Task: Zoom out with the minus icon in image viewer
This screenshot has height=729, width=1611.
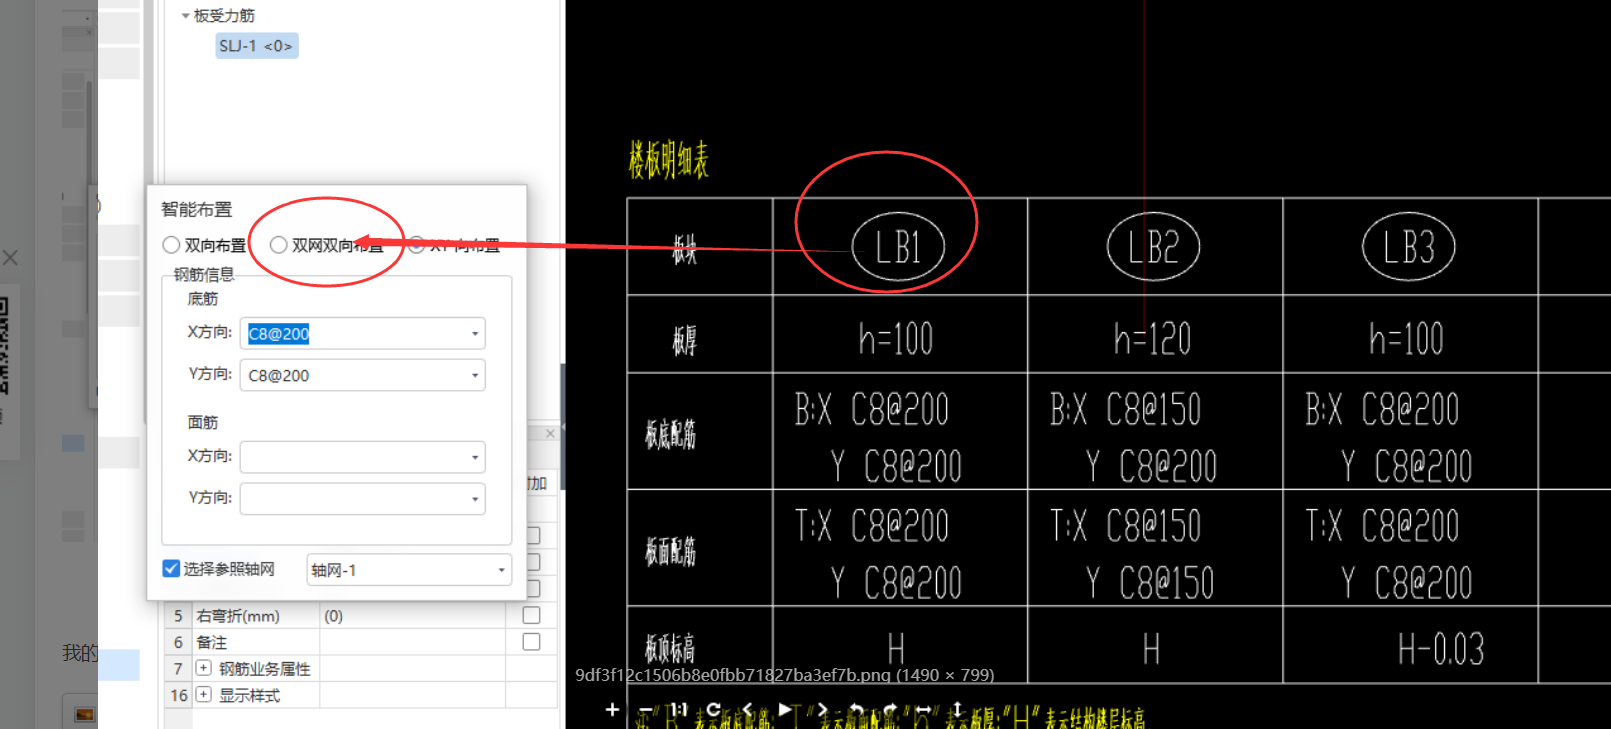Action: (x=645, y=710)
